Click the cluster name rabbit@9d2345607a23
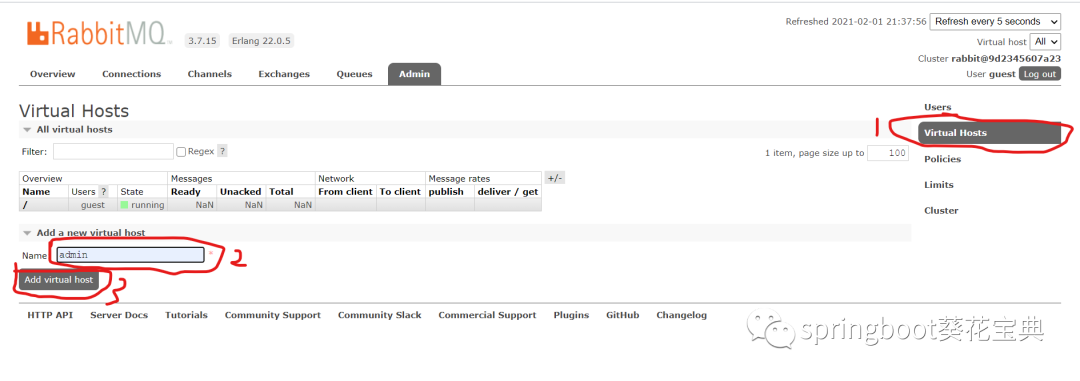Screen dimensions: 1080x381 [1006, 59]
